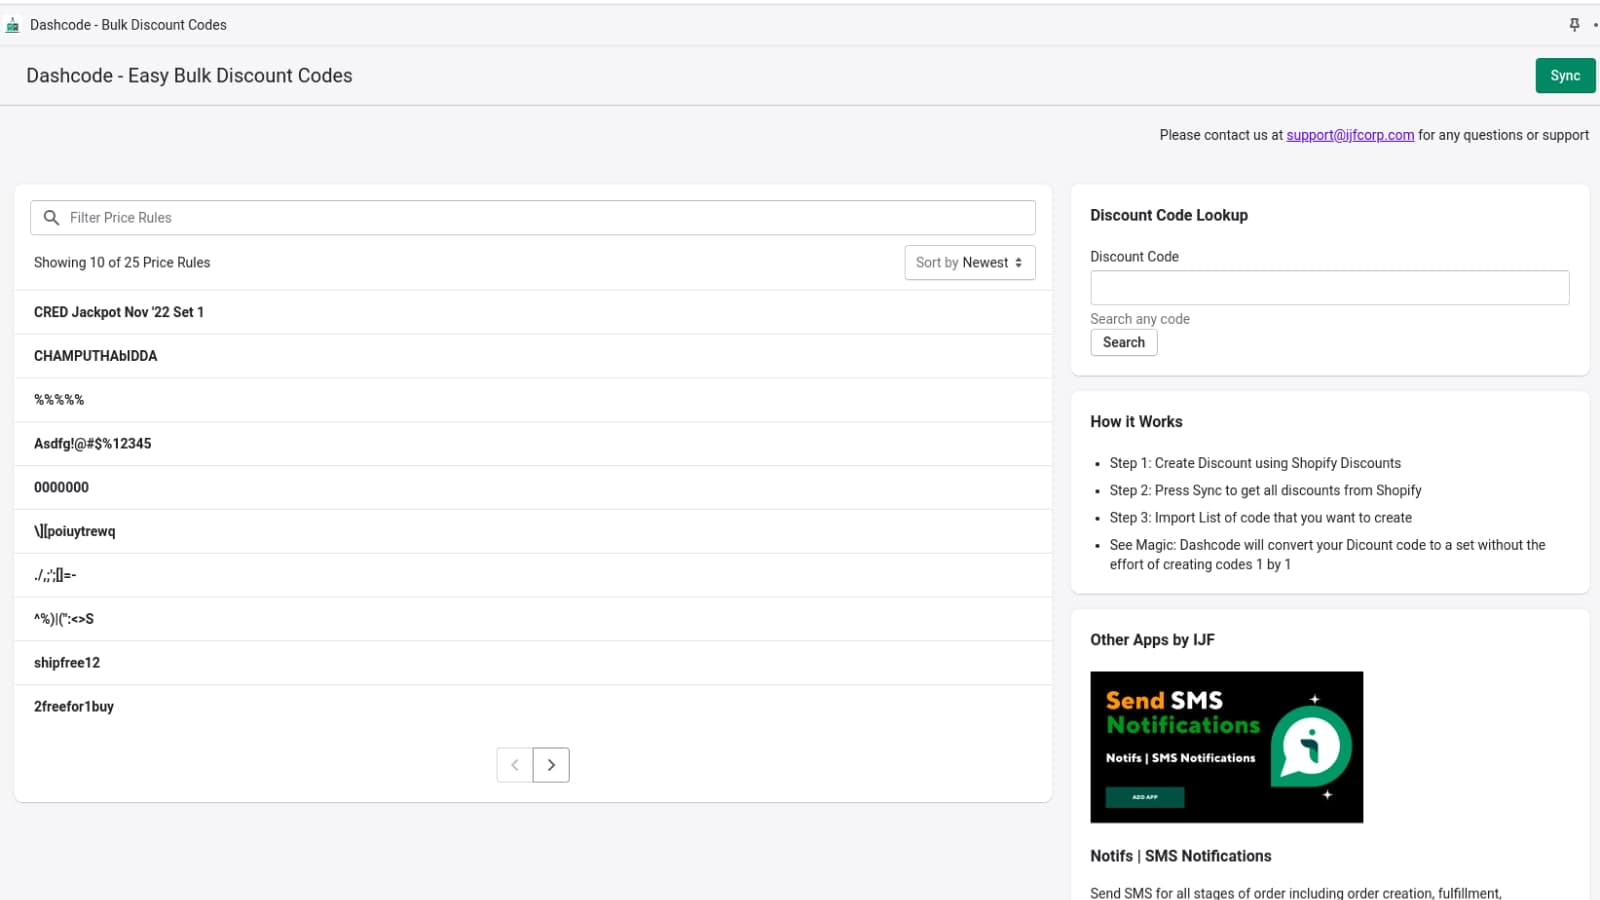1600x900 pixels.
Task: Click the Discount Code input field
Action: [1329, 287]
